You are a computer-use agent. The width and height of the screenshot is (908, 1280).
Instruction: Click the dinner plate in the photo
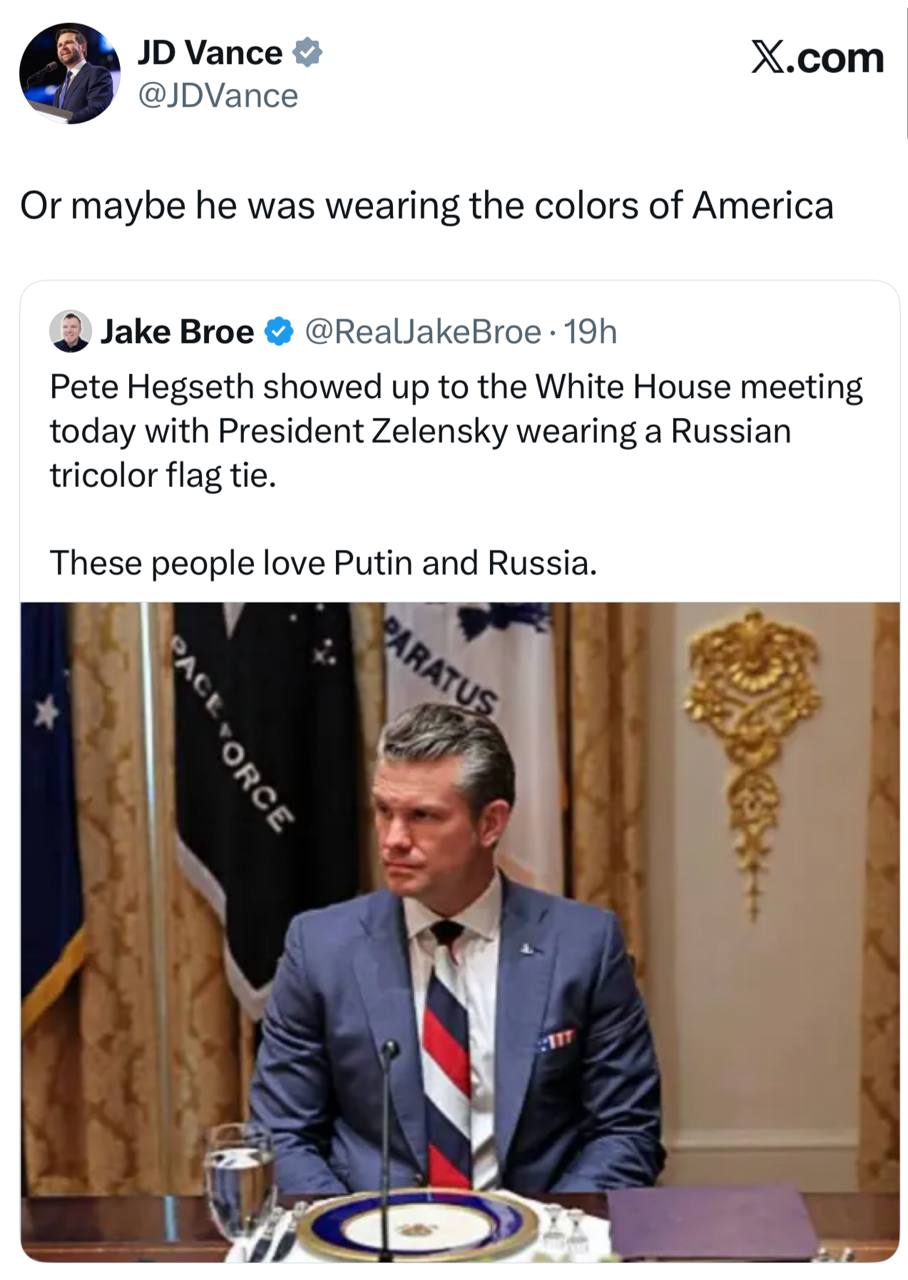coord(418,1225)
